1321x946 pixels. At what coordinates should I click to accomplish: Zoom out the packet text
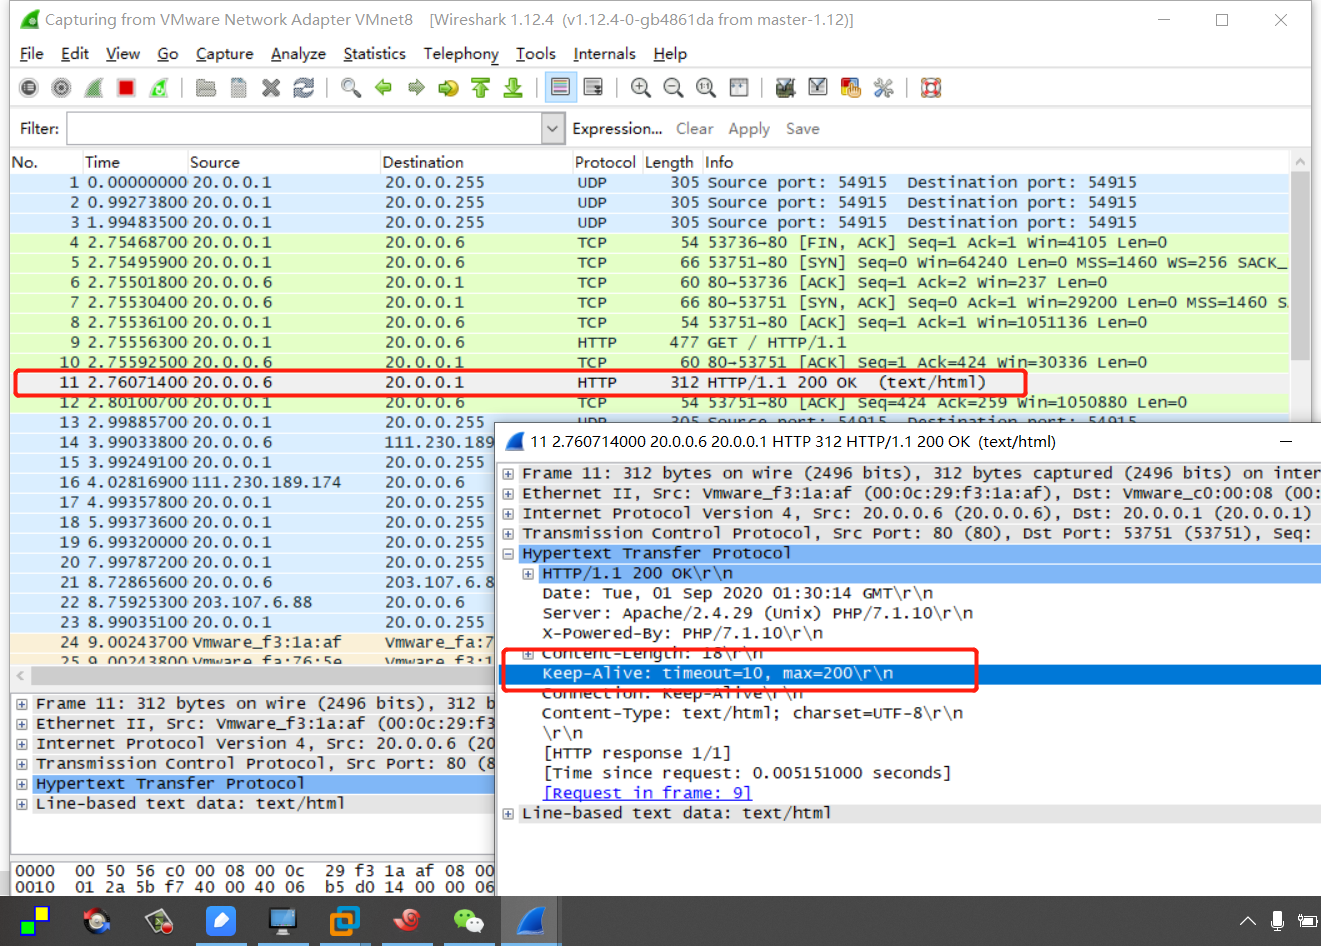coord(673,88)
